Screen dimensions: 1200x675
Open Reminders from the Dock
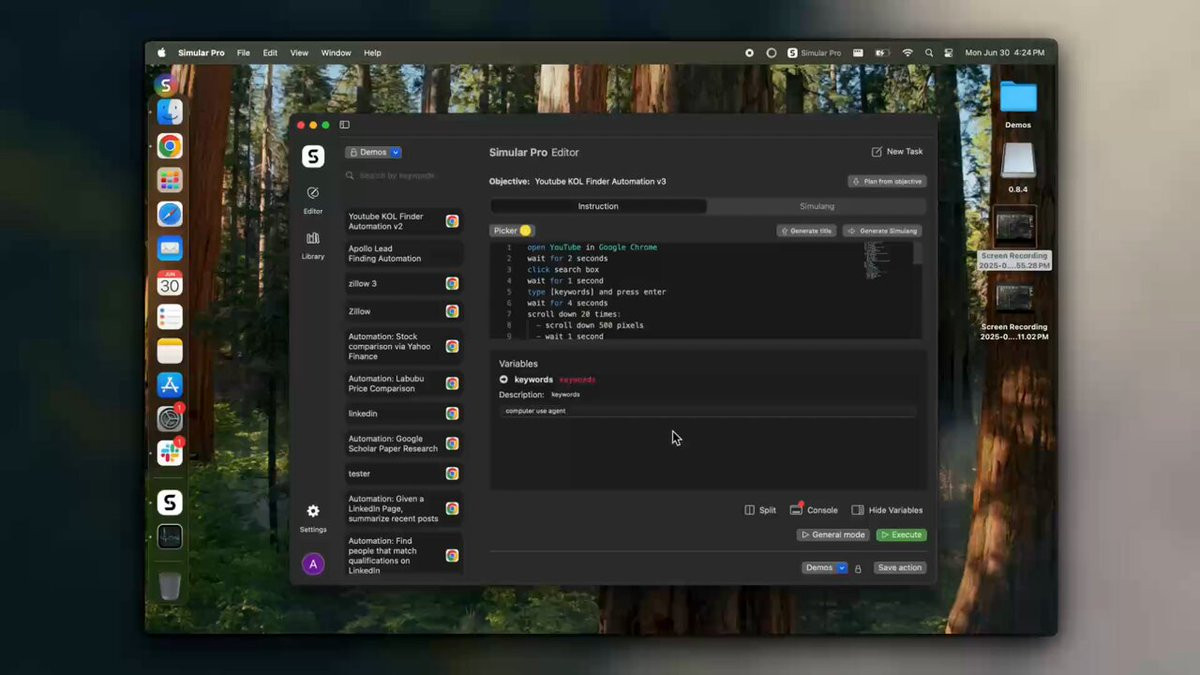pos(170,317)
